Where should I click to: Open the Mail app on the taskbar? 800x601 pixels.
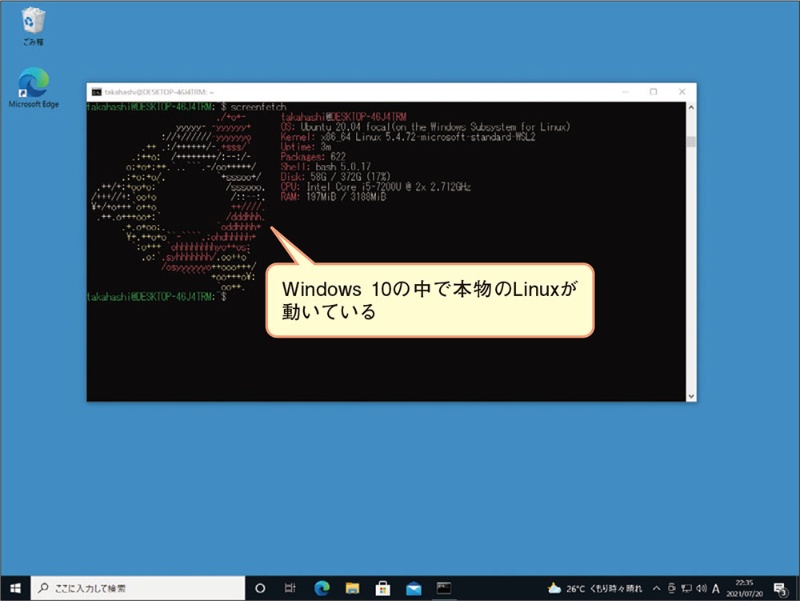pyautogui.click(x=413, y=587)
